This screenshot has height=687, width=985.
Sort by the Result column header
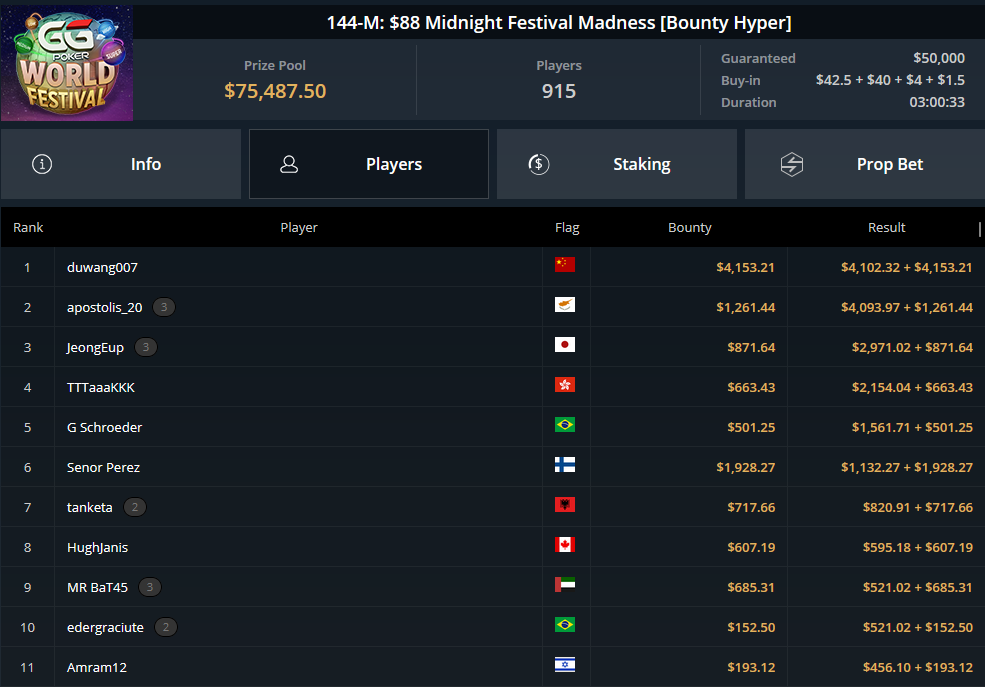pos(886,228)
